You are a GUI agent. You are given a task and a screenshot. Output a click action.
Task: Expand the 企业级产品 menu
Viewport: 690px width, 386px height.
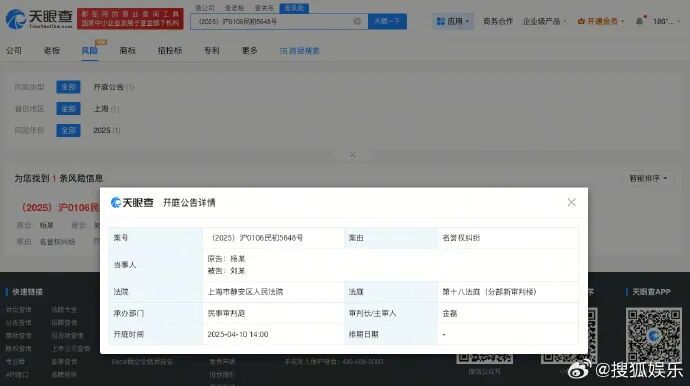[x=544, y=21]
